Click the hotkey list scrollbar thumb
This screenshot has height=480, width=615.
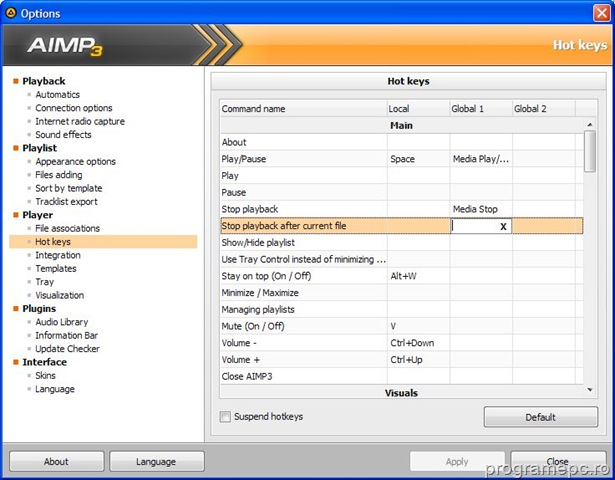click(x=590, y=151)
